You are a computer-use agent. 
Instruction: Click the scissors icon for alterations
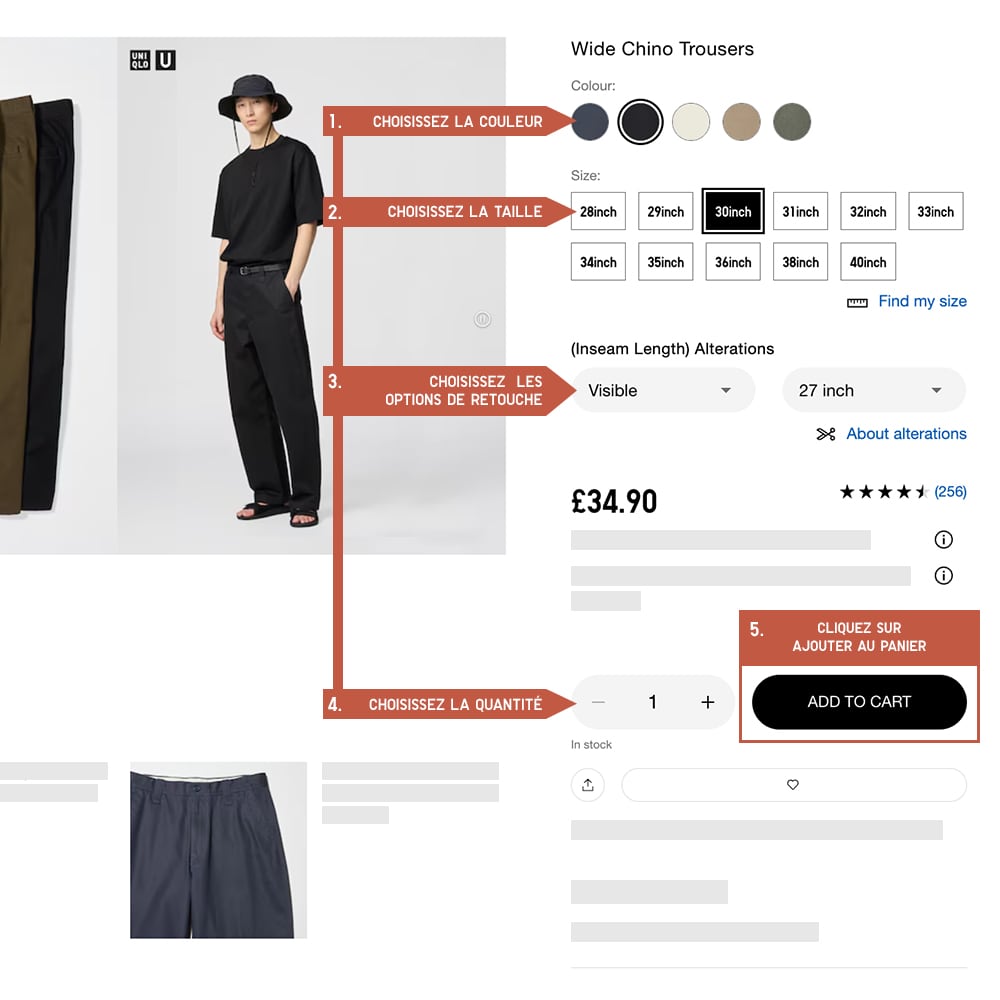(825, 434)
